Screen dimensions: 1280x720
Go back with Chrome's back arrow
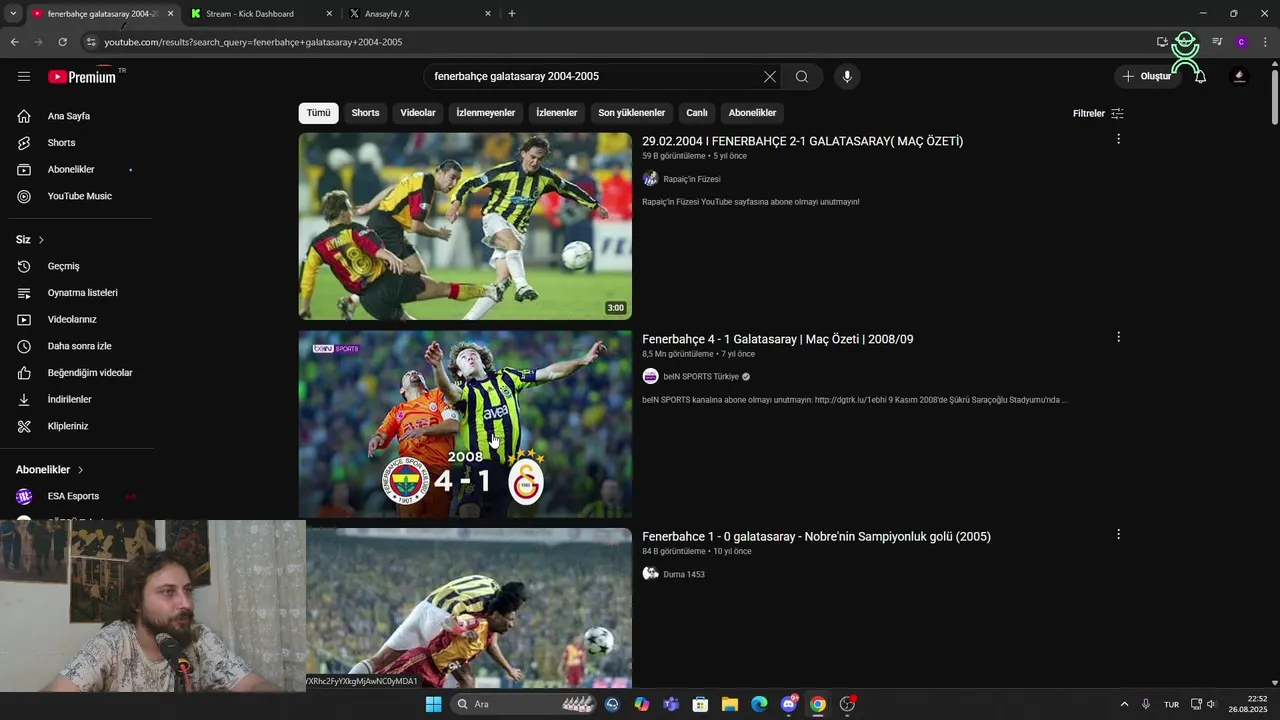point(14,42)
